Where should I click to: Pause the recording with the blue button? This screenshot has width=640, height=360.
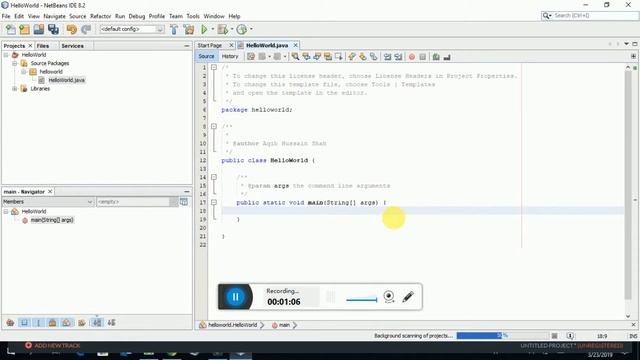pyautogui.click(x=236, y=297)
